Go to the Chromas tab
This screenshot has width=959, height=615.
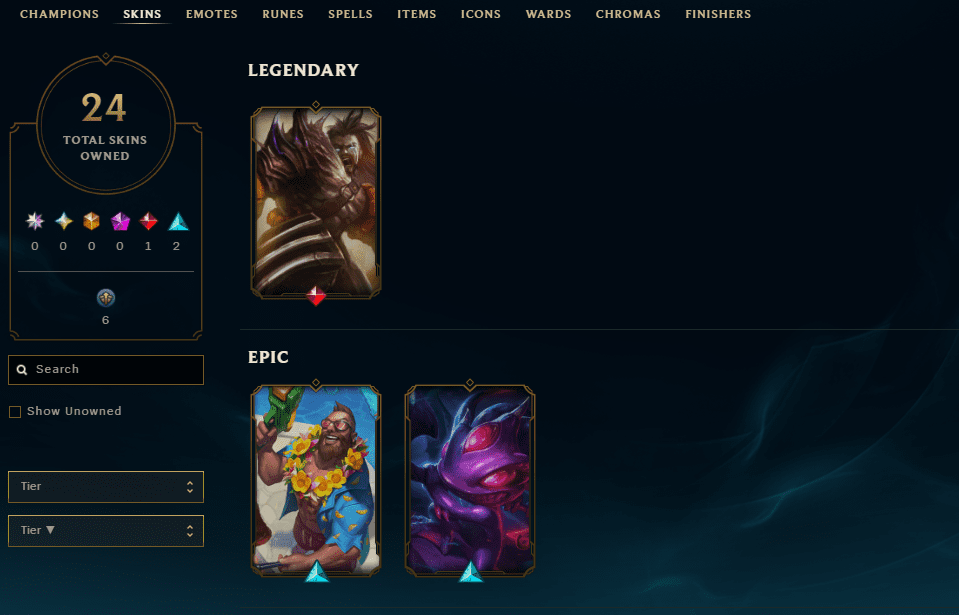pos(628,14)
